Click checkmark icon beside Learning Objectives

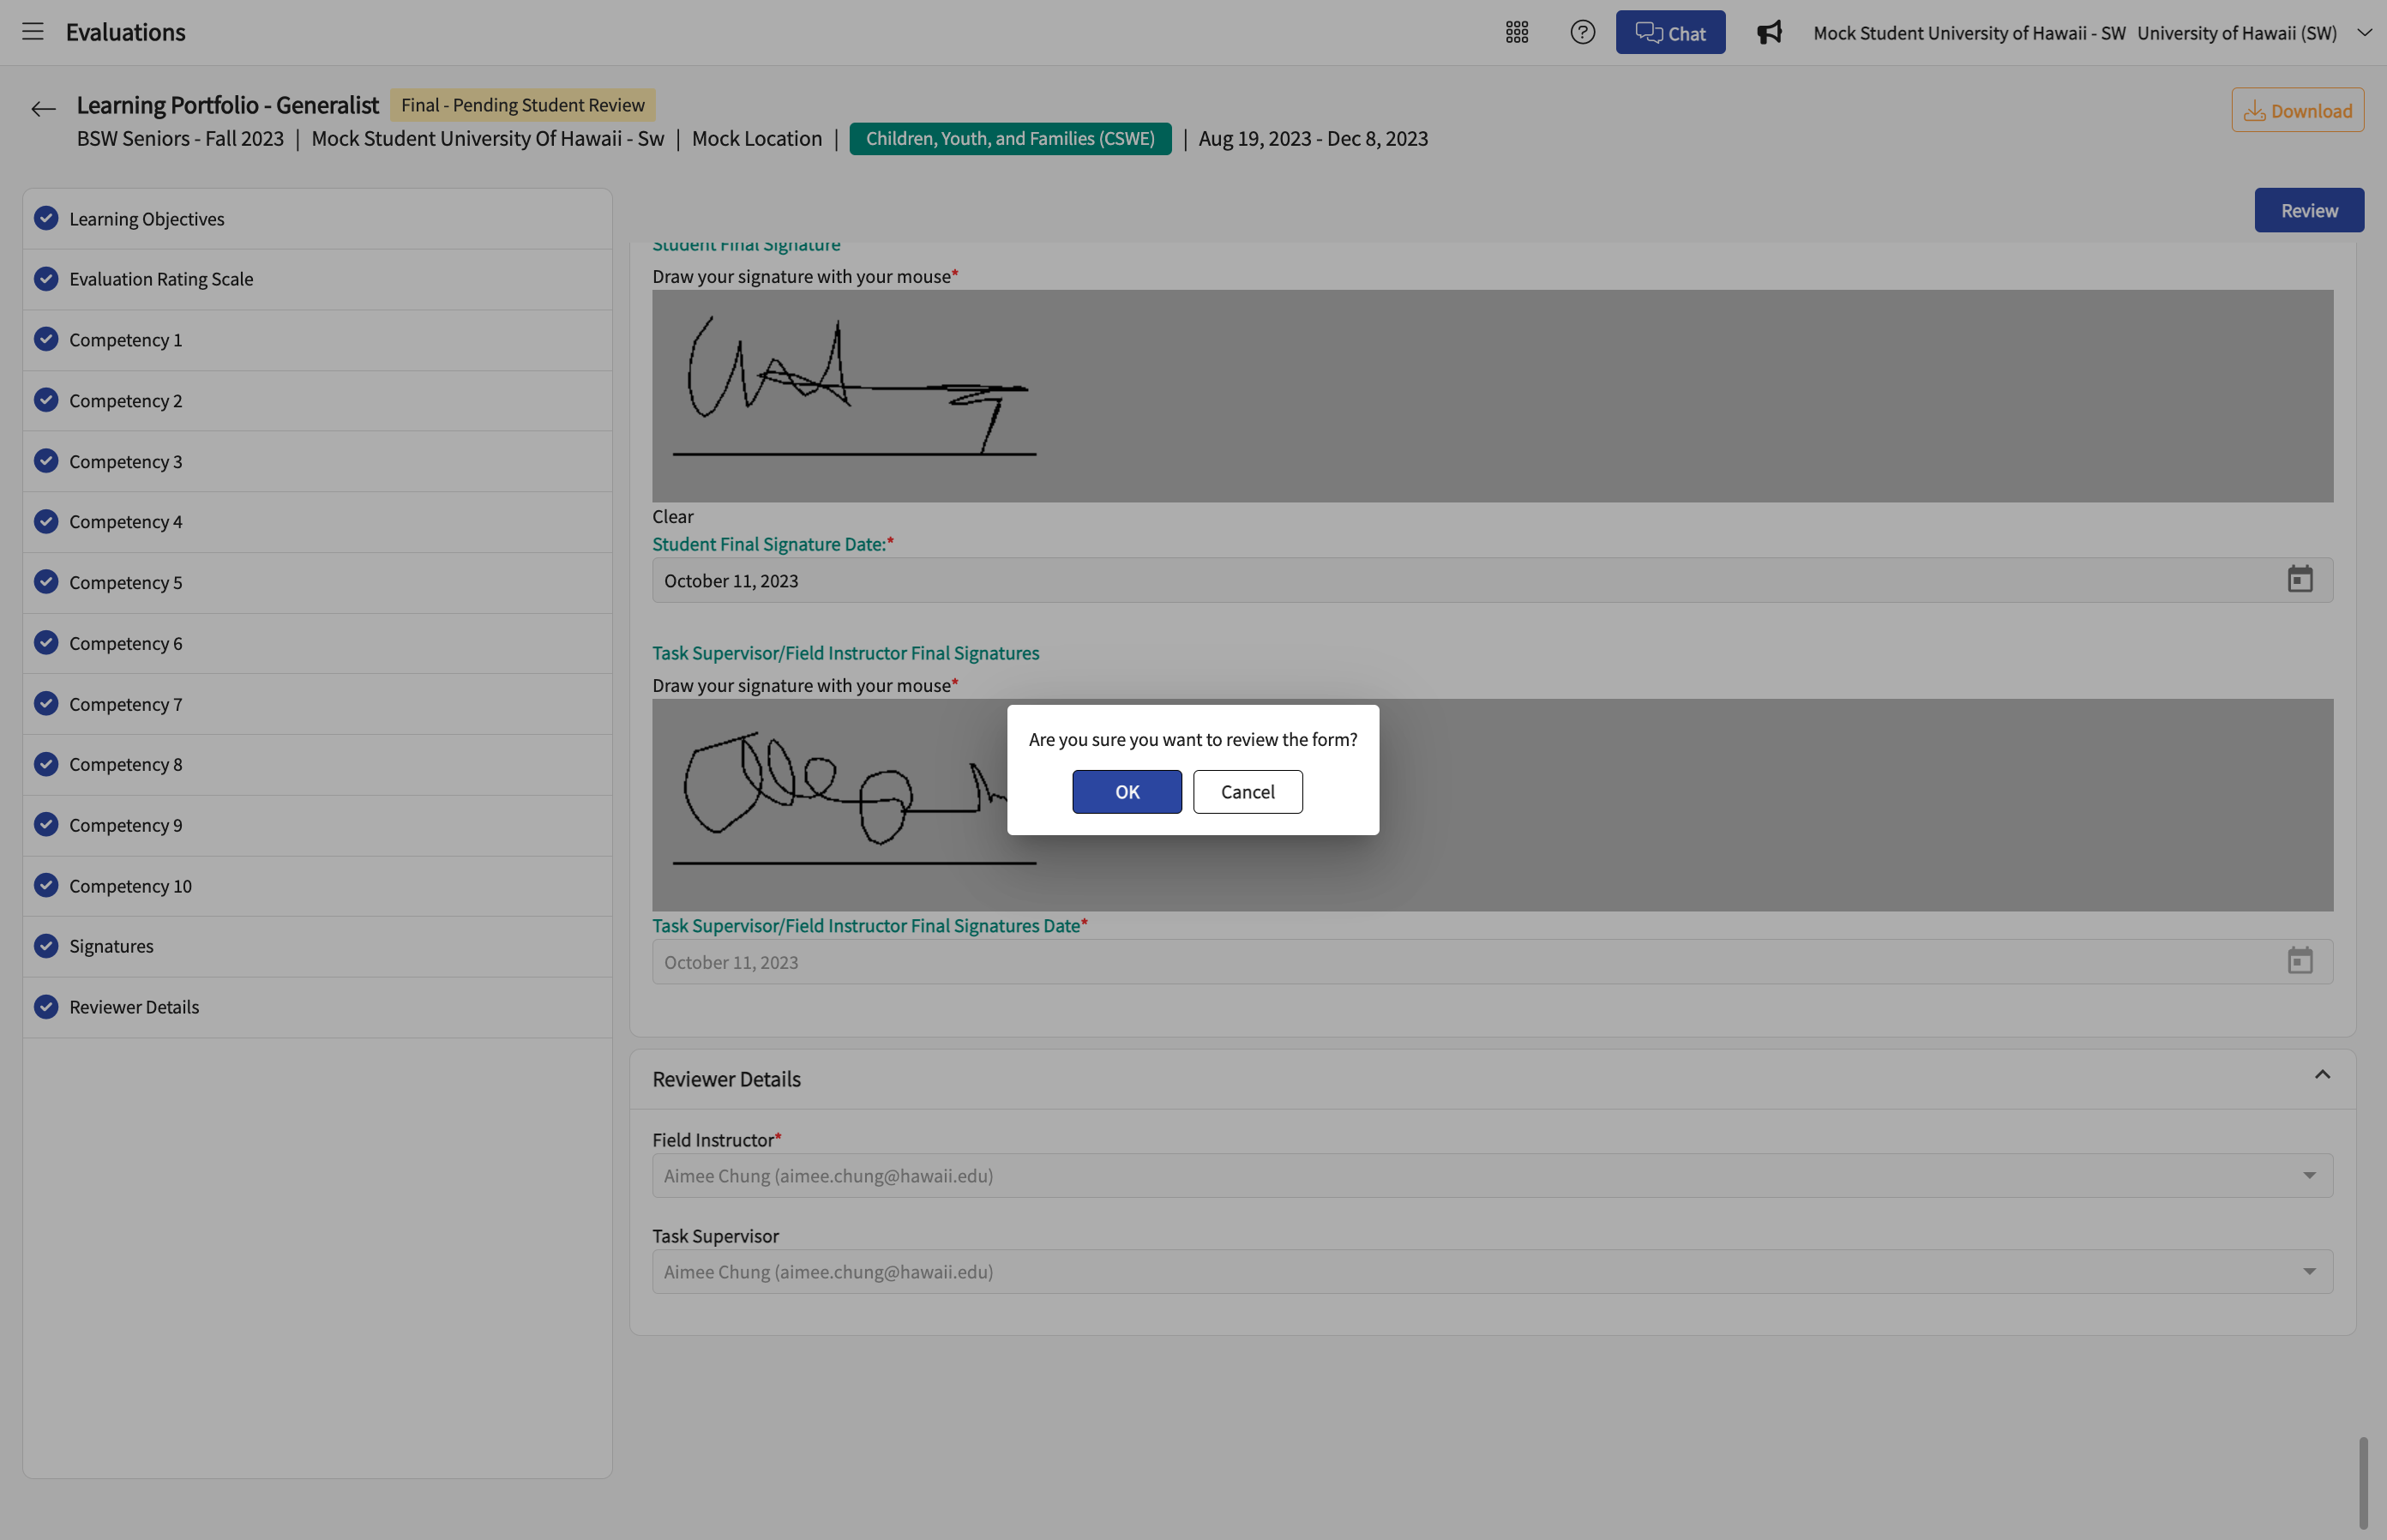click(x=46, y=218)
